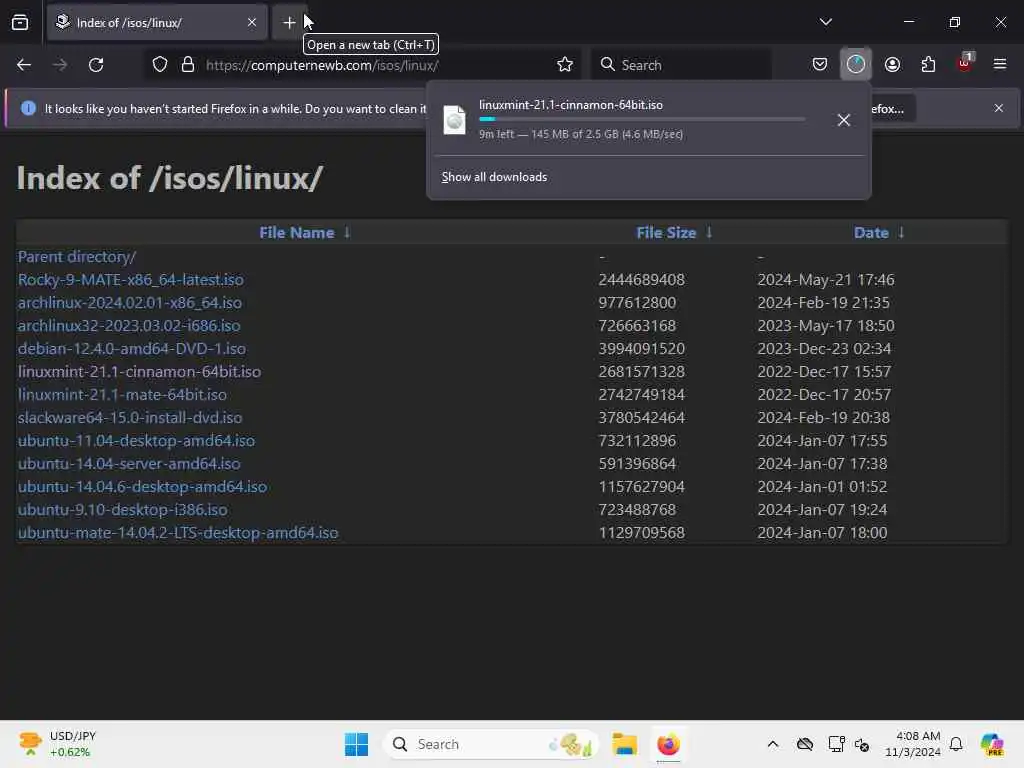Viewport: 1024px width, 768px height.
Task: Sort table by Date header
Action: [x=871, y=232]
